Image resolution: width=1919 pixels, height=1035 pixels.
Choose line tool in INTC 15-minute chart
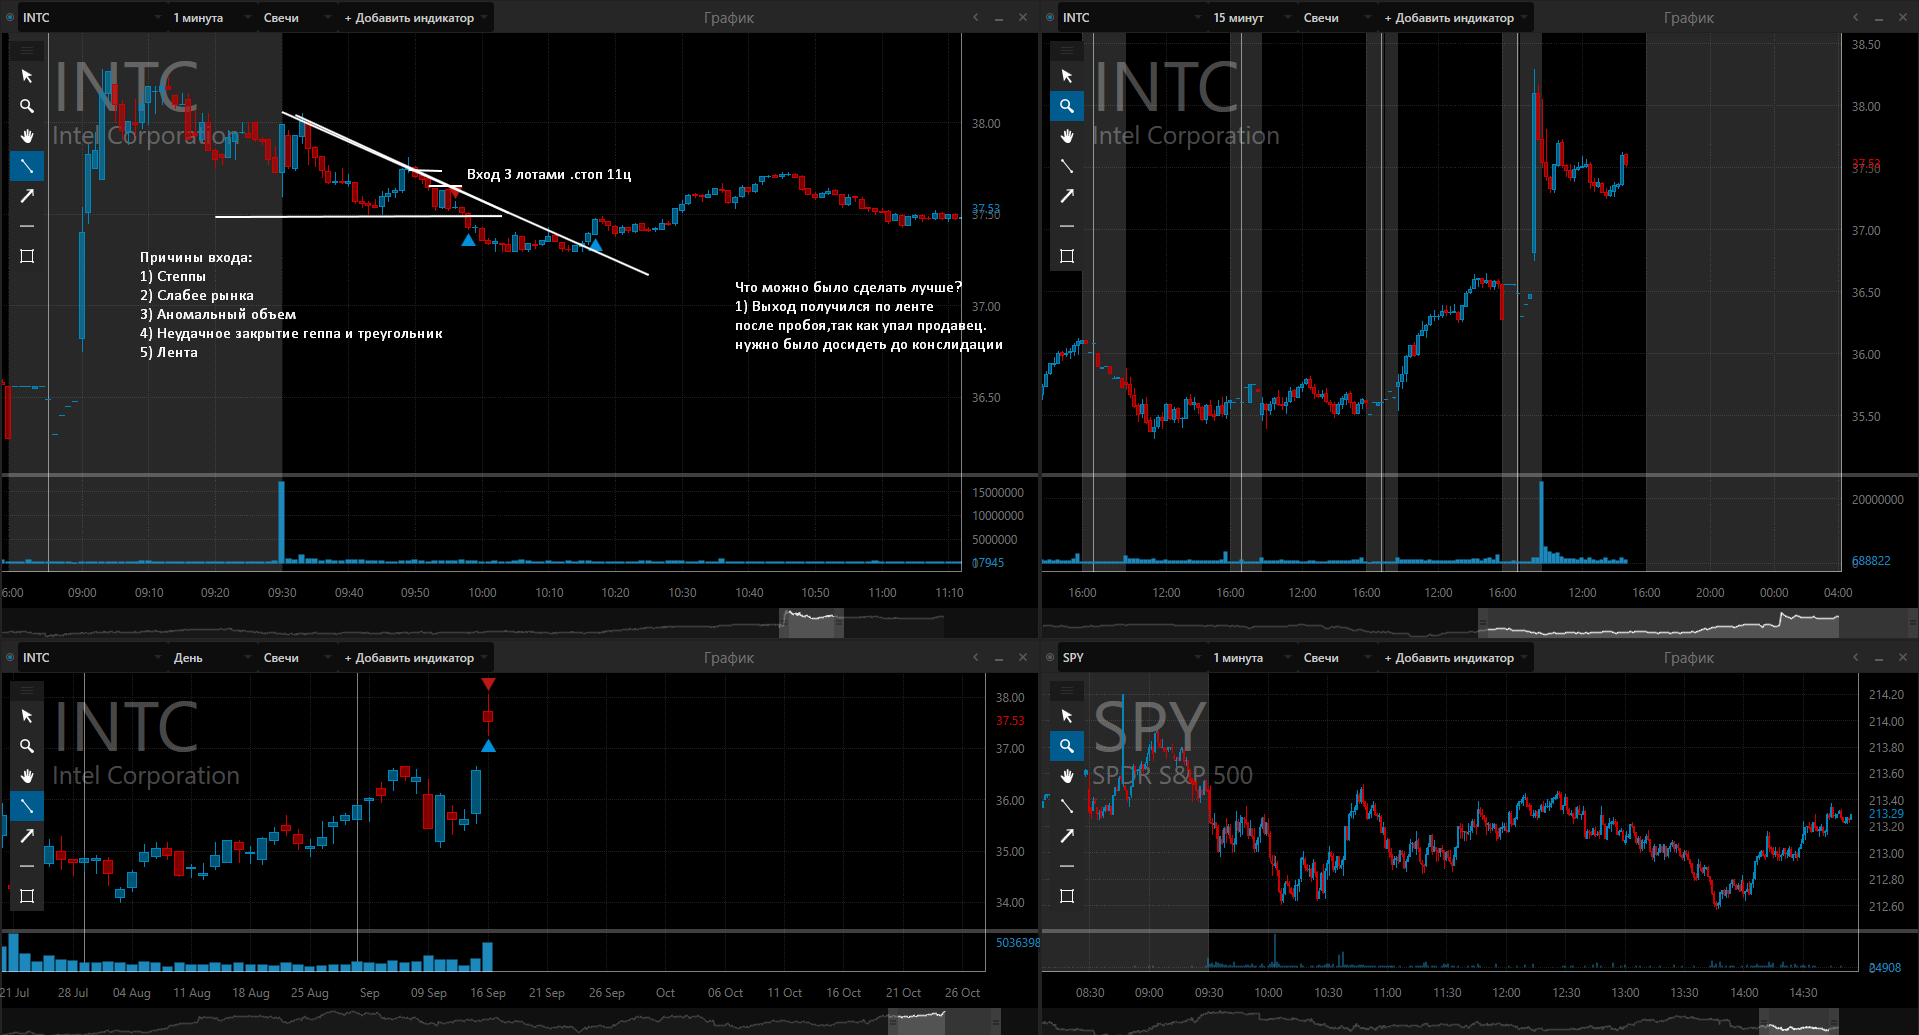click(x=1067, y=166)
